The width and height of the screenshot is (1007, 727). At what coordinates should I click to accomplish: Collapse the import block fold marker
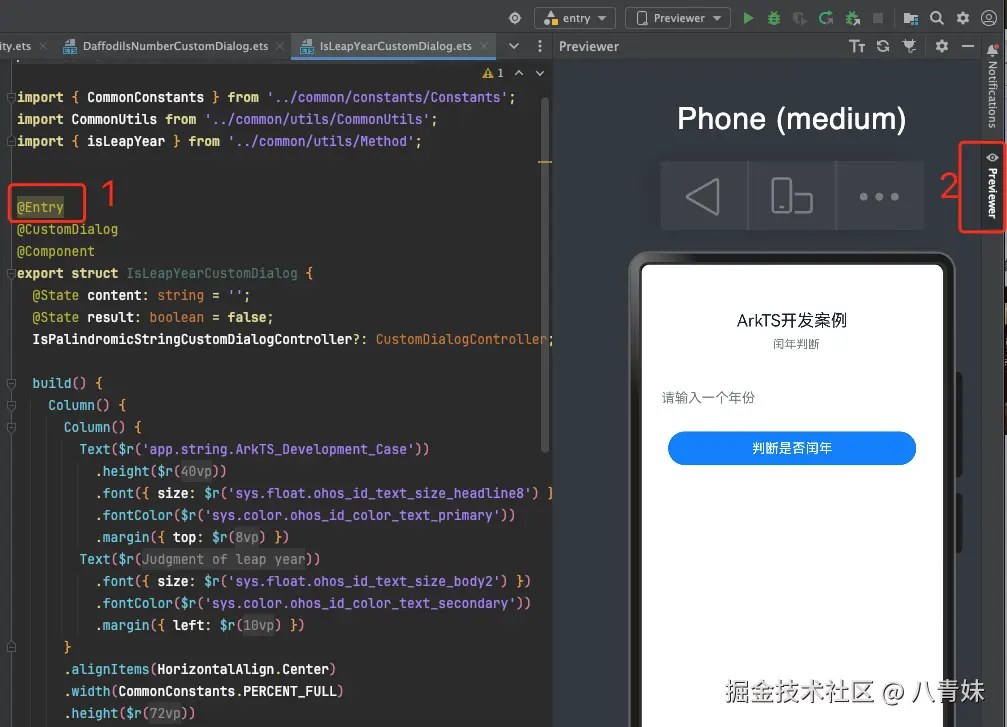[11, 98]
